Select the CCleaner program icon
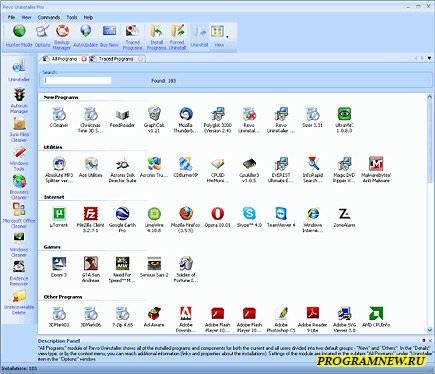Image resolution: width=435 pixels, height=374 pixels. coord(59,117)
